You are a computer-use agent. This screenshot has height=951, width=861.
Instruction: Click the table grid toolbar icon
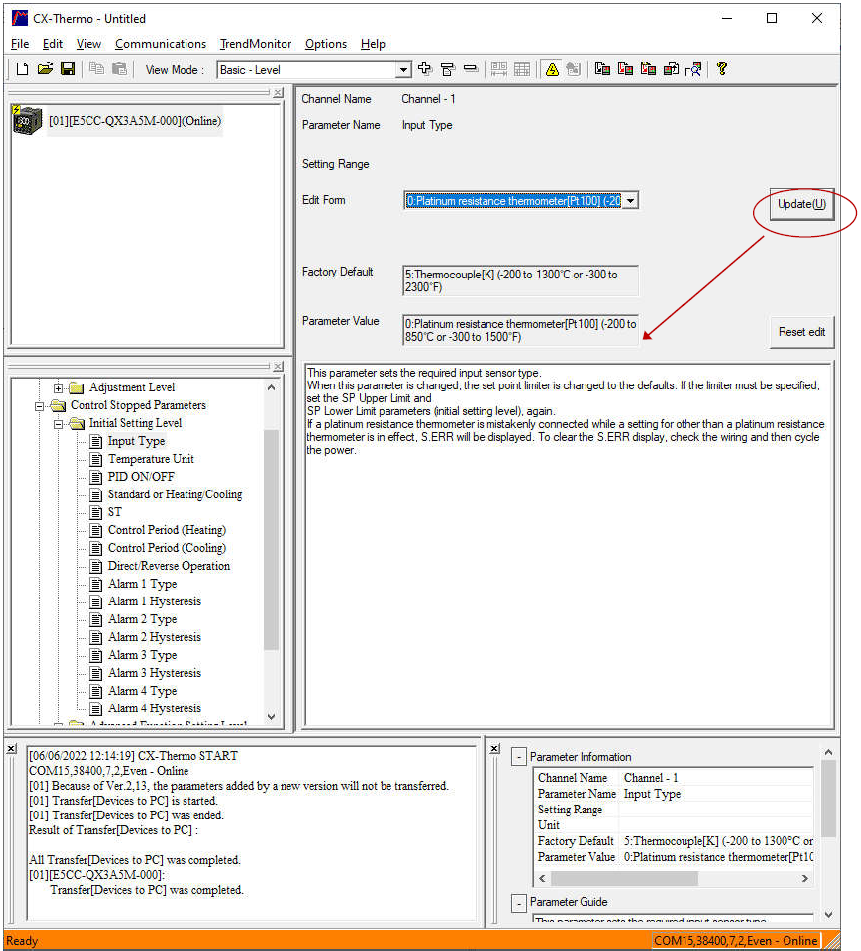tap(521, 69)
